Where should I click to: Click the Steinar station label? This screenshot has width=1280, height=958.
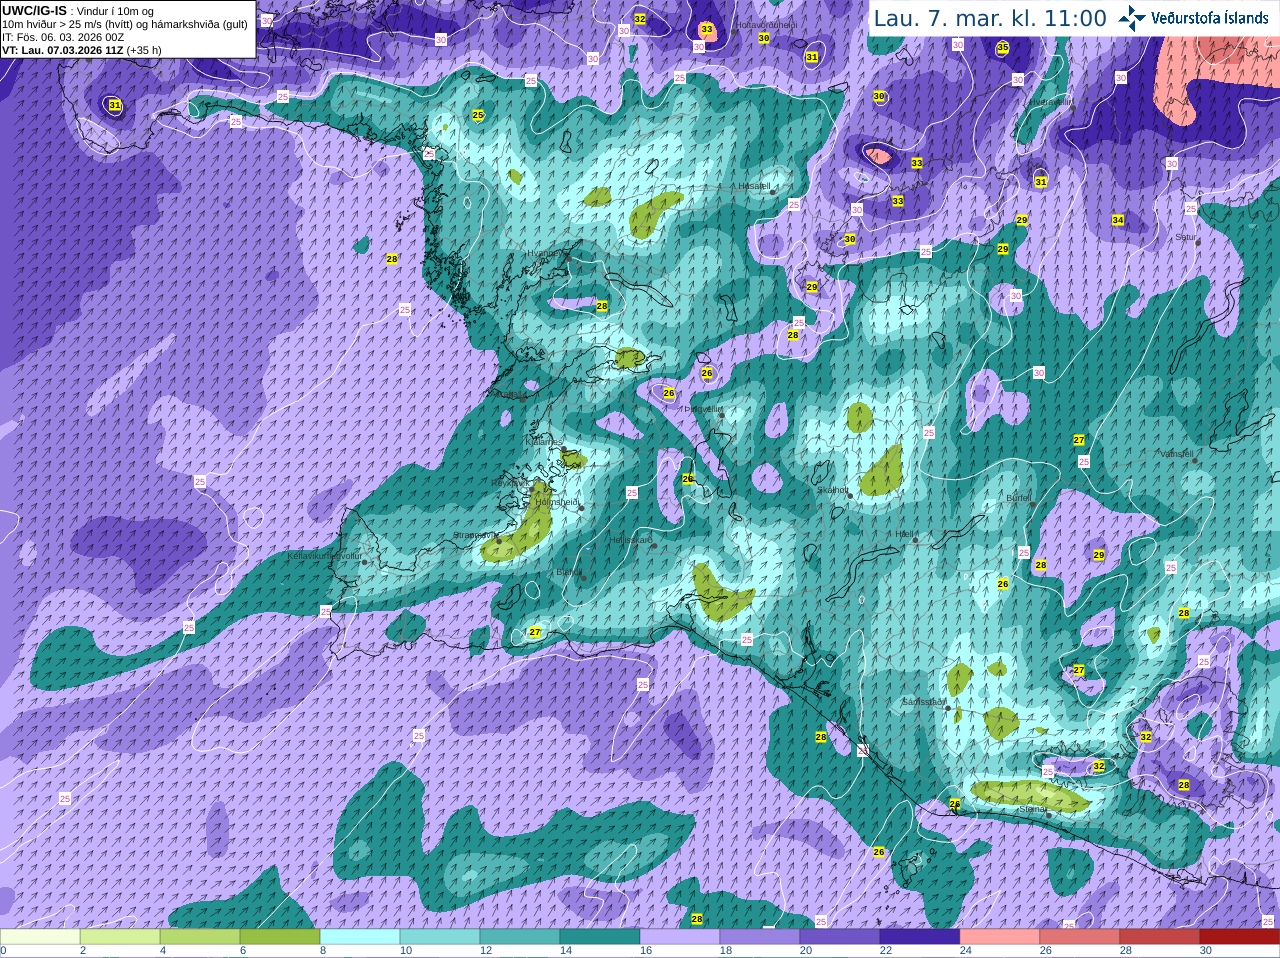(x=1032, y=809)
